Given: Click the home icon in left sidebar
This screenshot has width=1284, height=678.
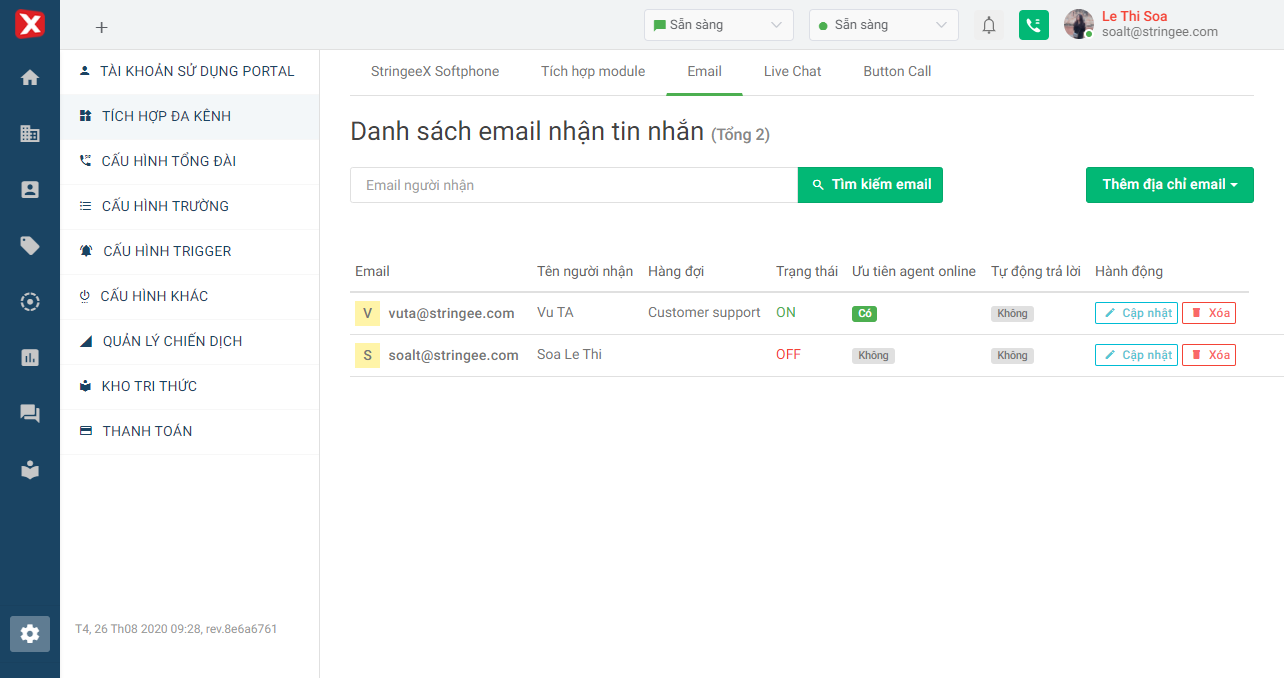Looking at the screenshot, I should click(x=30, y=78).
